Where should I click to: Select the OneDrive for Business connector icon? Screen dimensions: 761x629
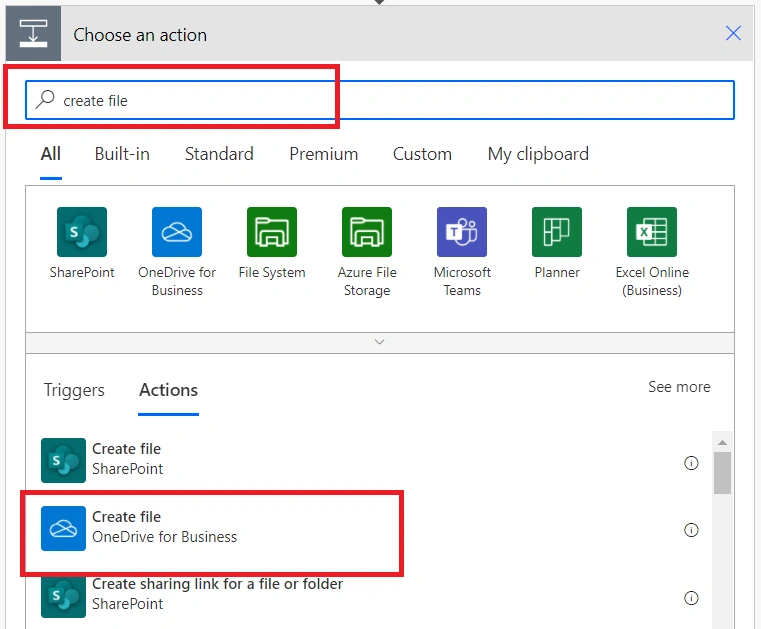coord(177,232)
